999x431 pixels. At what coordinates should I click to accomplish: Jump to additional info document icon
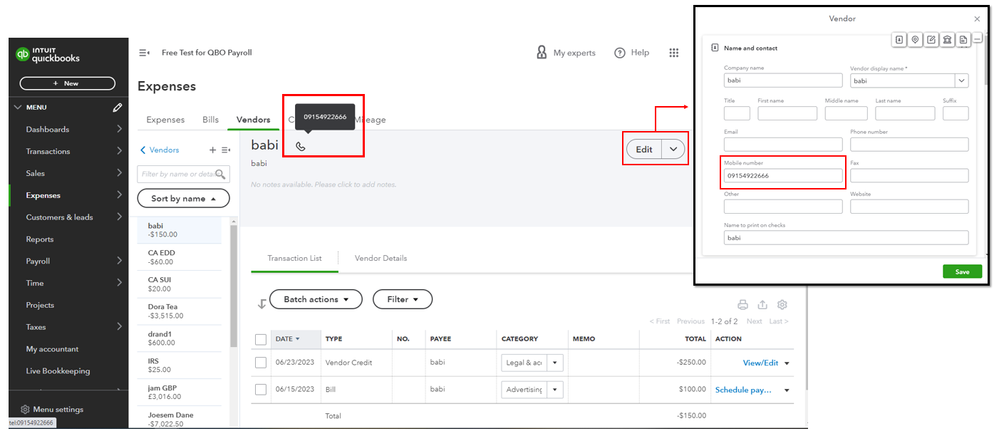(963, 40)
